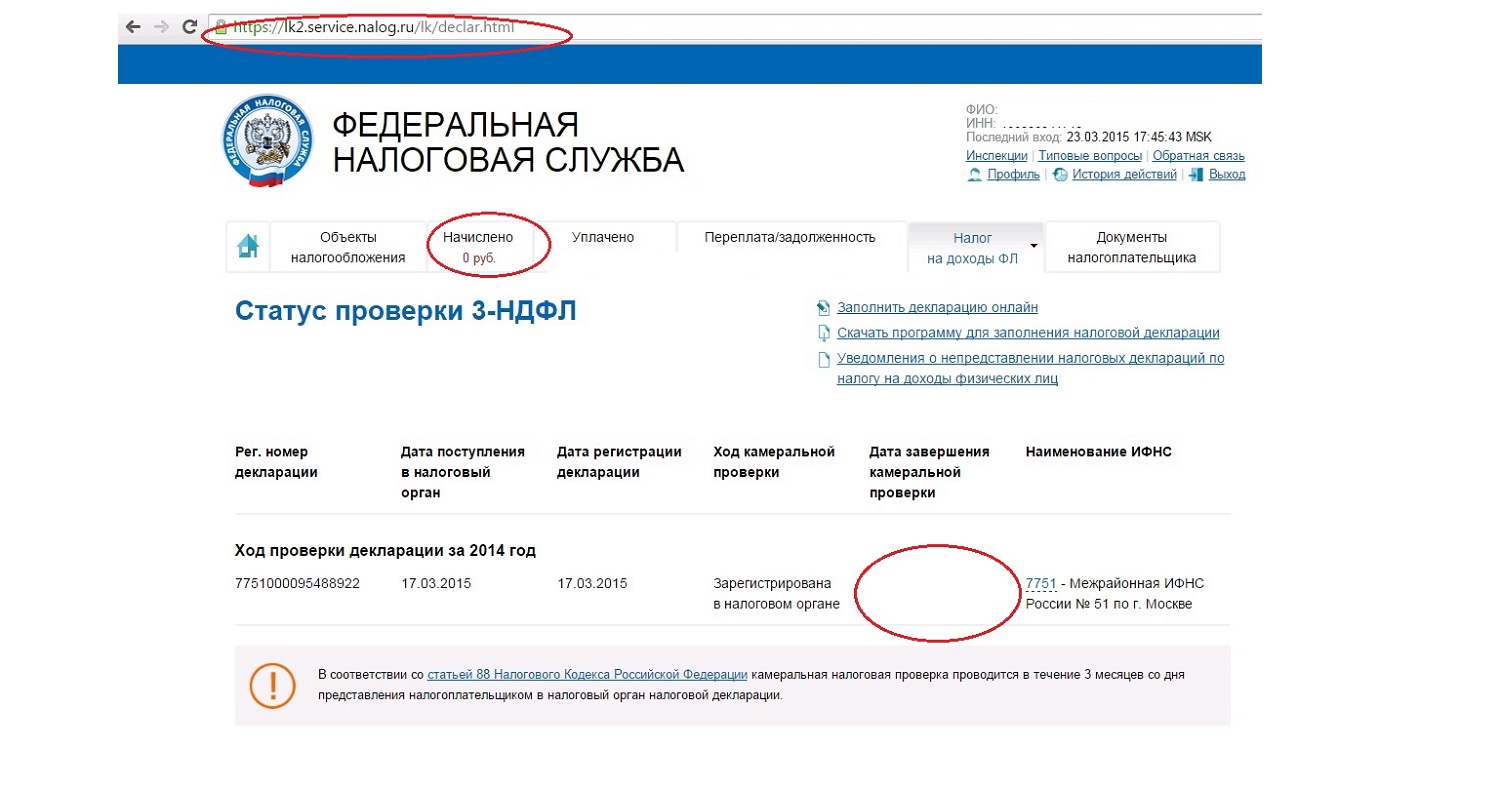This screenshot has width=1500, height=787.
Task: Click Межрайонная ИФНС России № 51 text
Action: coord(1117,594)
